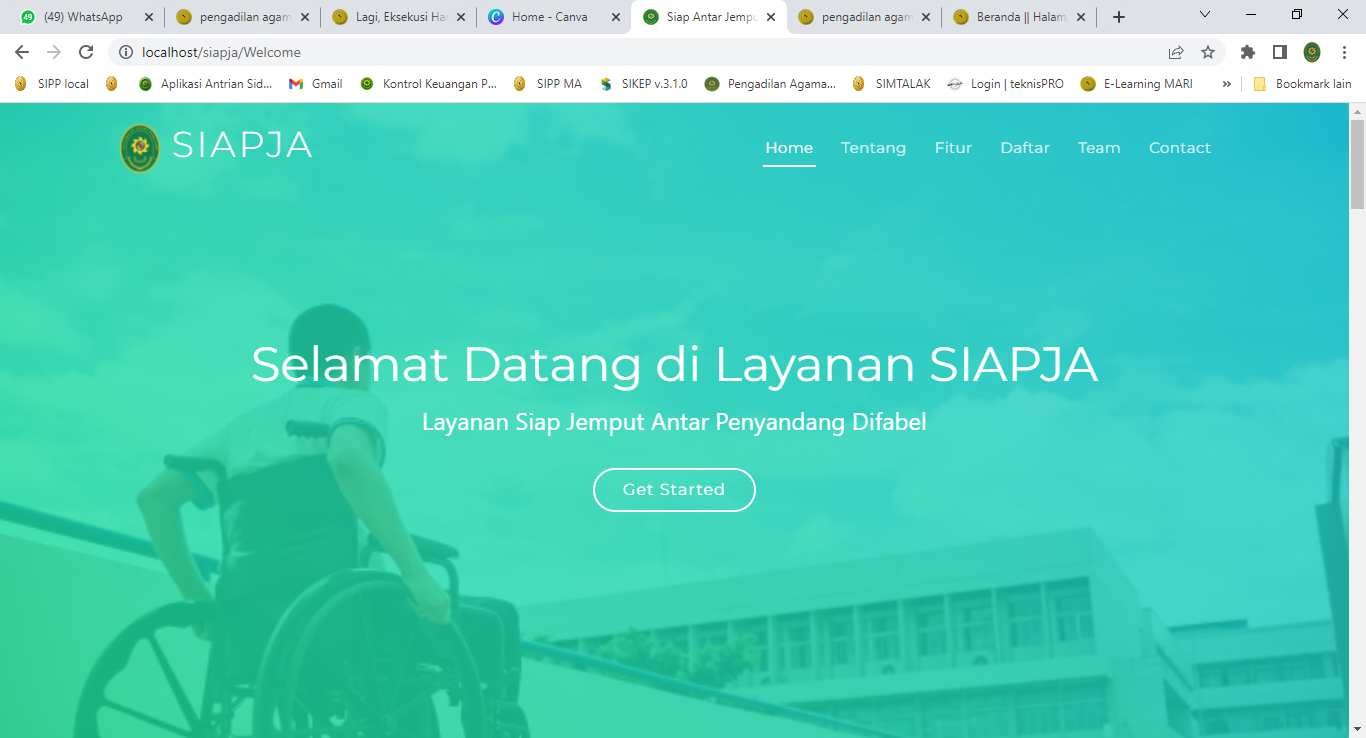The image size is (1366, 738).
Task: Open the SIMTALAK bookmark
Action: pos(891,84)
